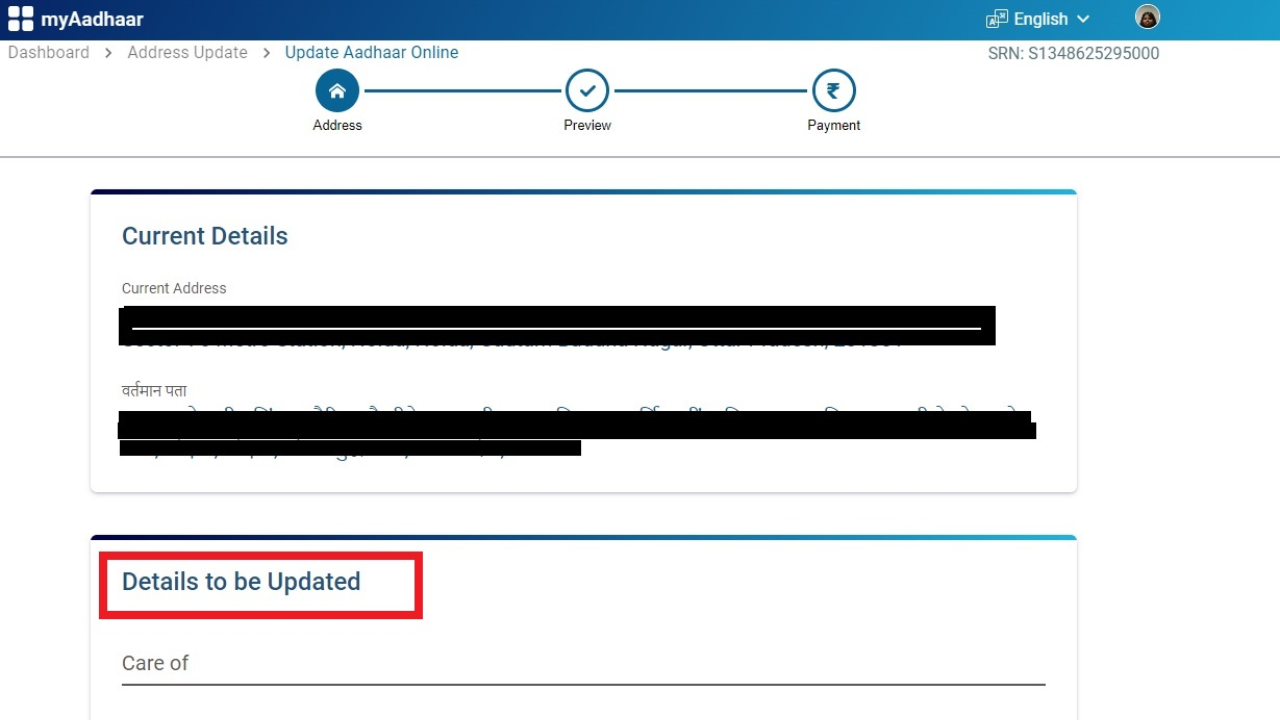The width and height of the screenshot is (1280, 720).
Task: Select Update Aadhaar Online breadcrumb
Action: pyautogui.click(x=371, y=52)
